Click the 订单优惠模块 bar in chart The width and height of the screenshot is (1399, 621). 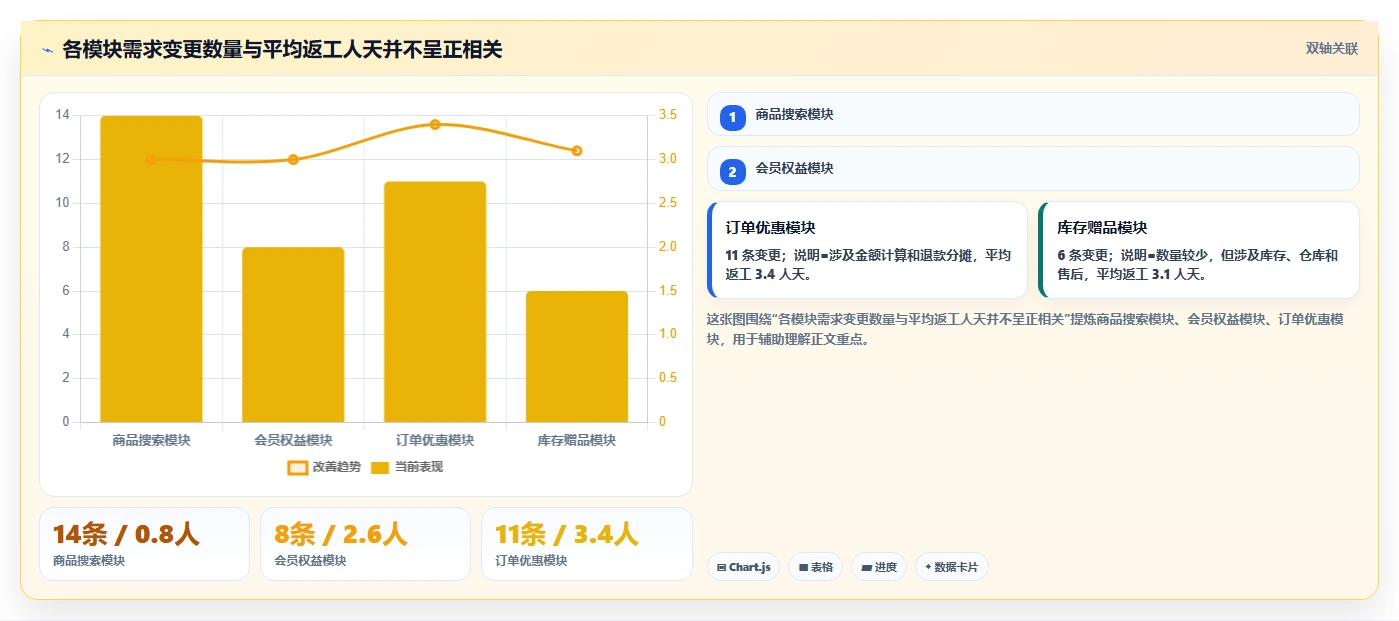click(x=435, y=302)
